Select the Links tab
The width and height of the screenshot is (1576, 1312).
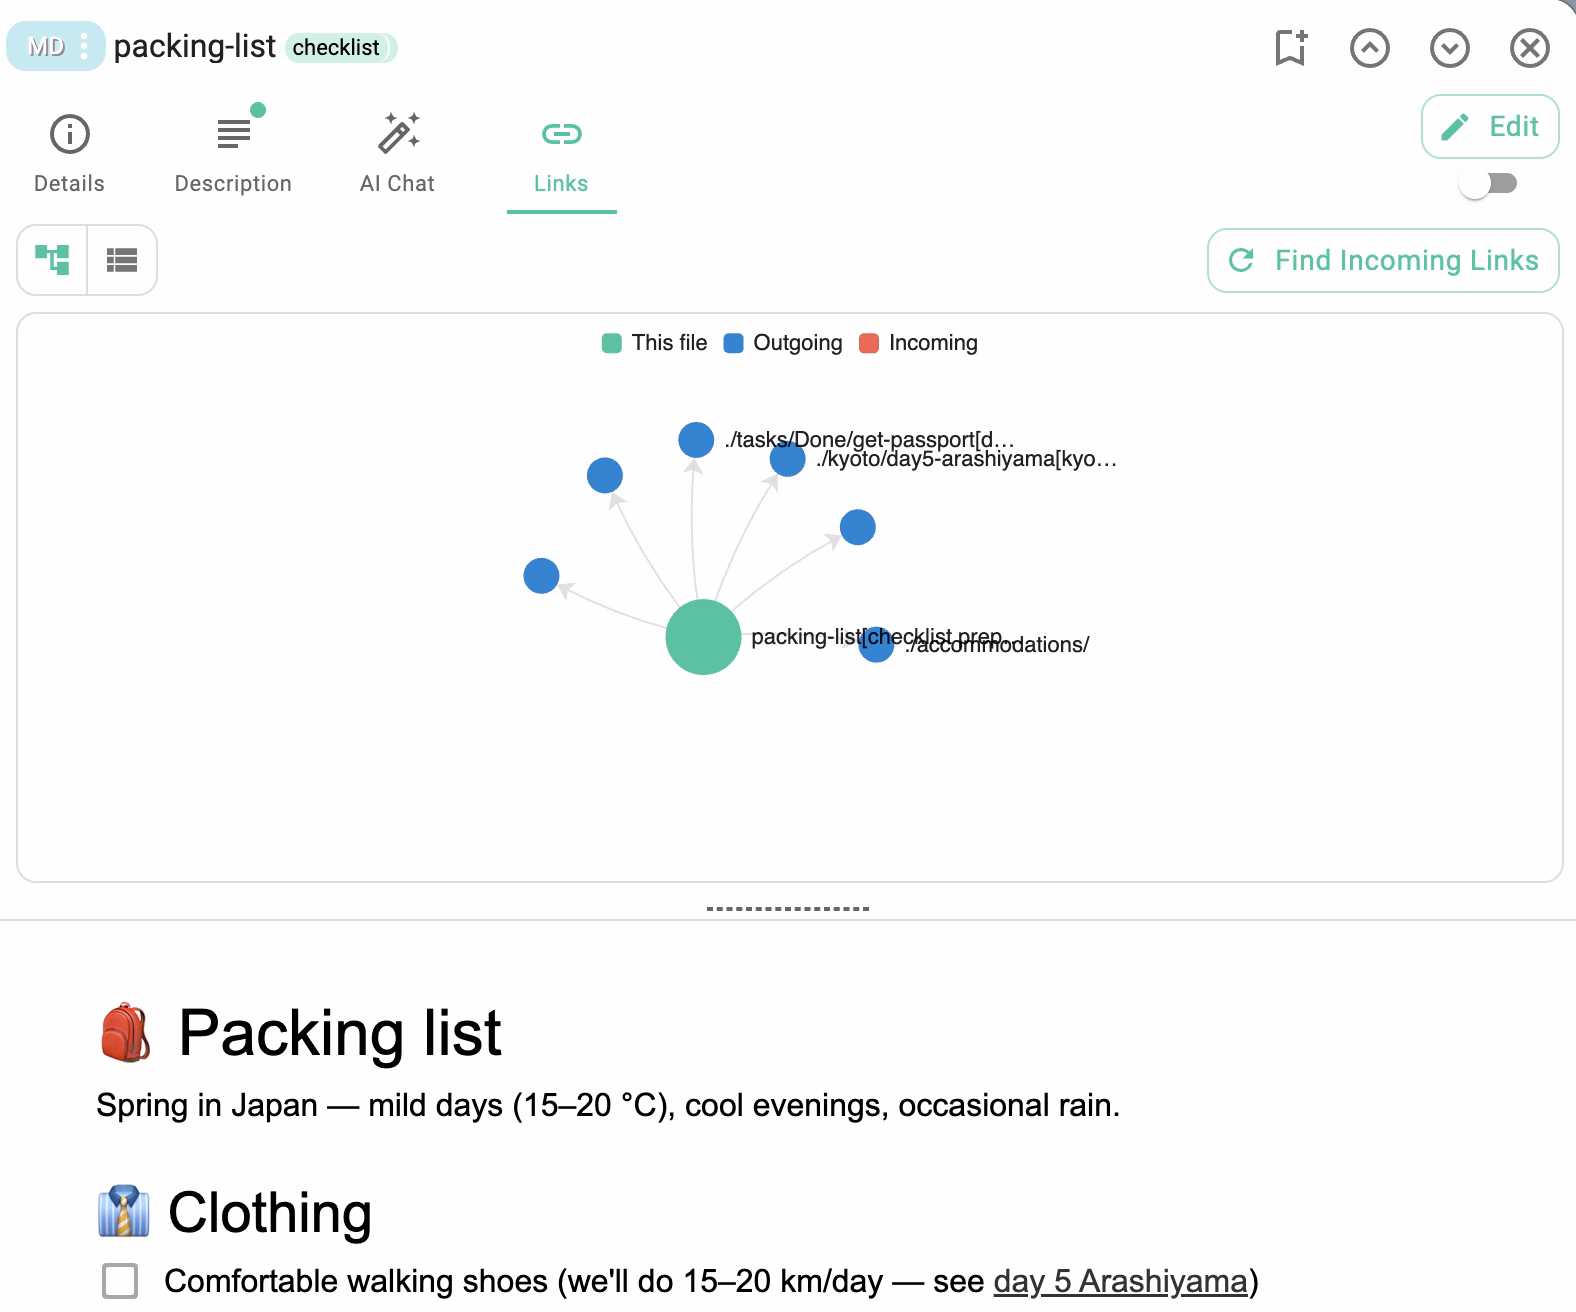(561, 154)
